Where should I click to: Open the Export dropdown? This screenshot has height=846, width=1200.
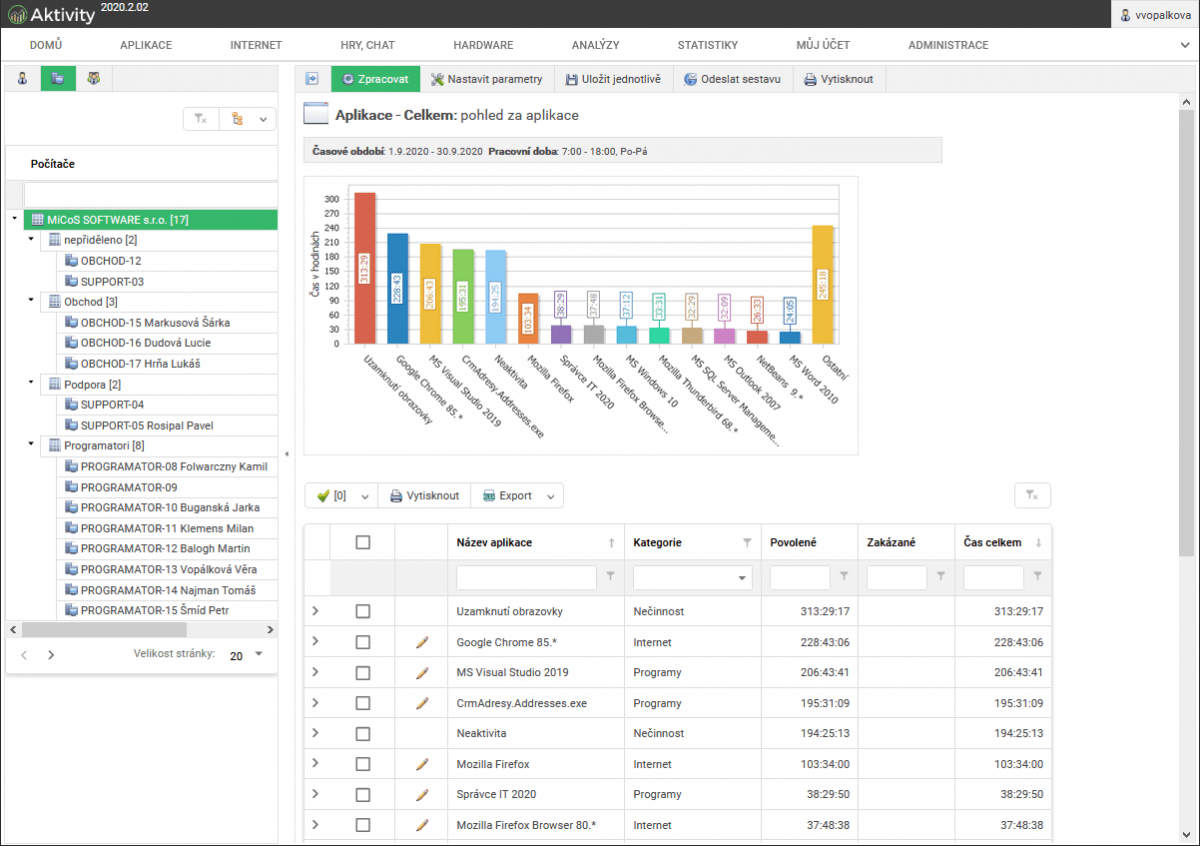(x=516, y=495)
